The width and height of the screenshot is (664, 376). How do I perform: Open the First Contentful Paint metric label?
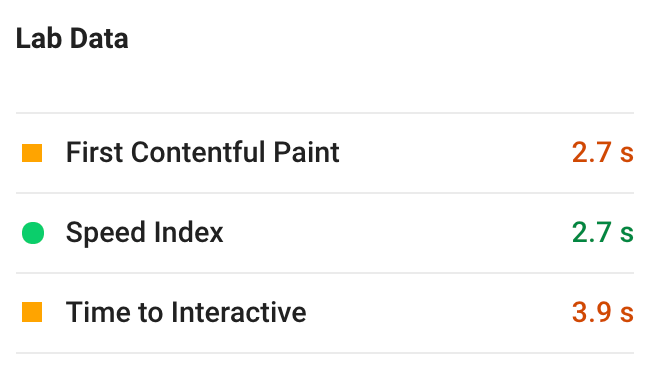tap(202, 152)
